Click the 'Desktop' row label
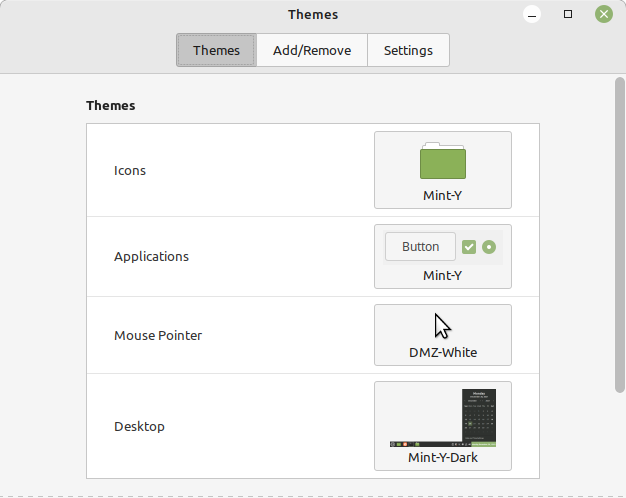 pyautogui.click(x=139, y=426)
